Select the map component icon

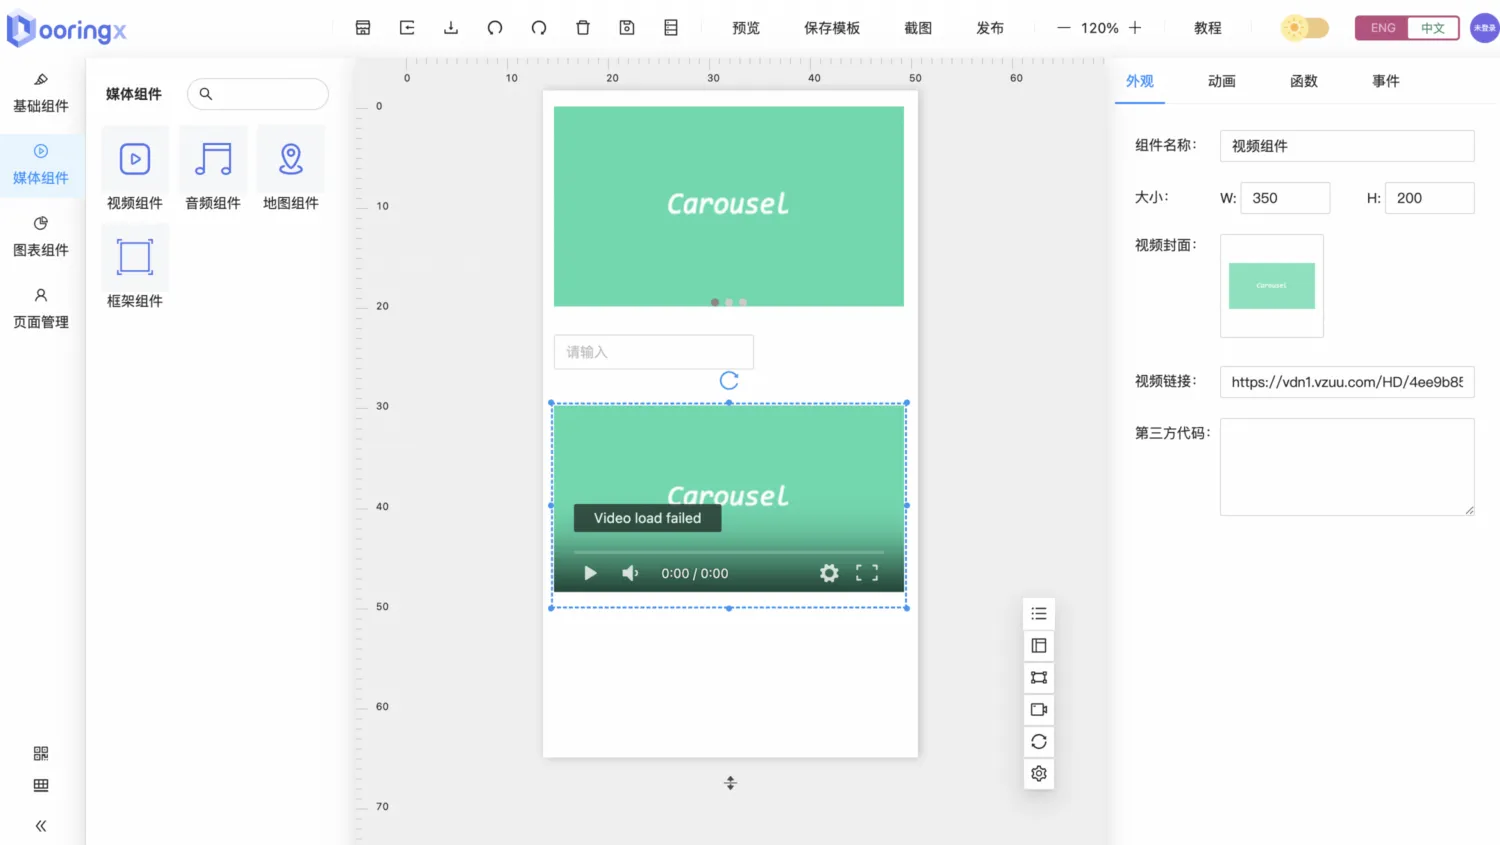point(291,159)
